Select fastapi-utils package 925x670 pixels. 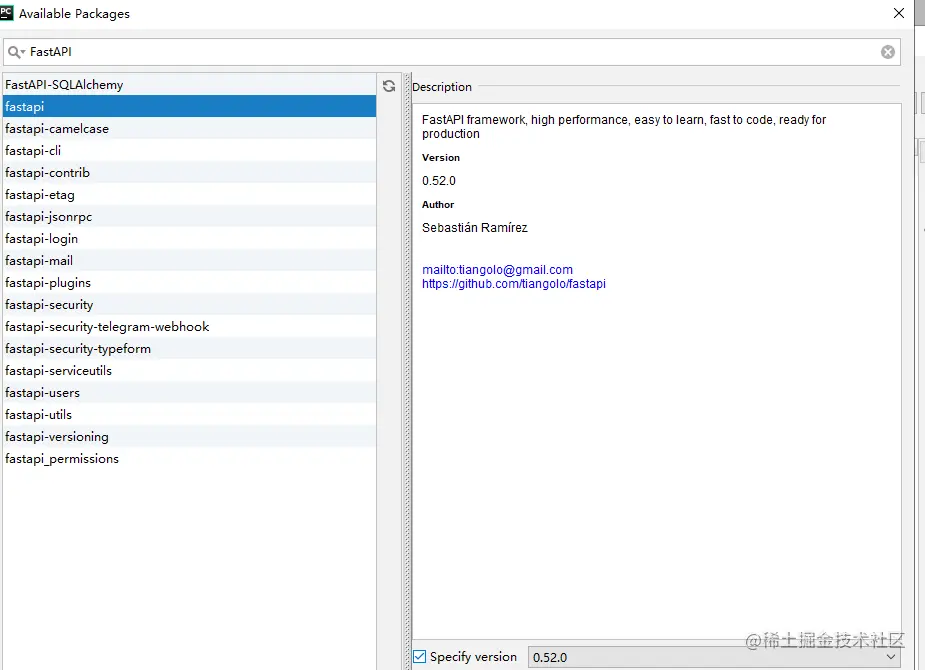[189, 415]
